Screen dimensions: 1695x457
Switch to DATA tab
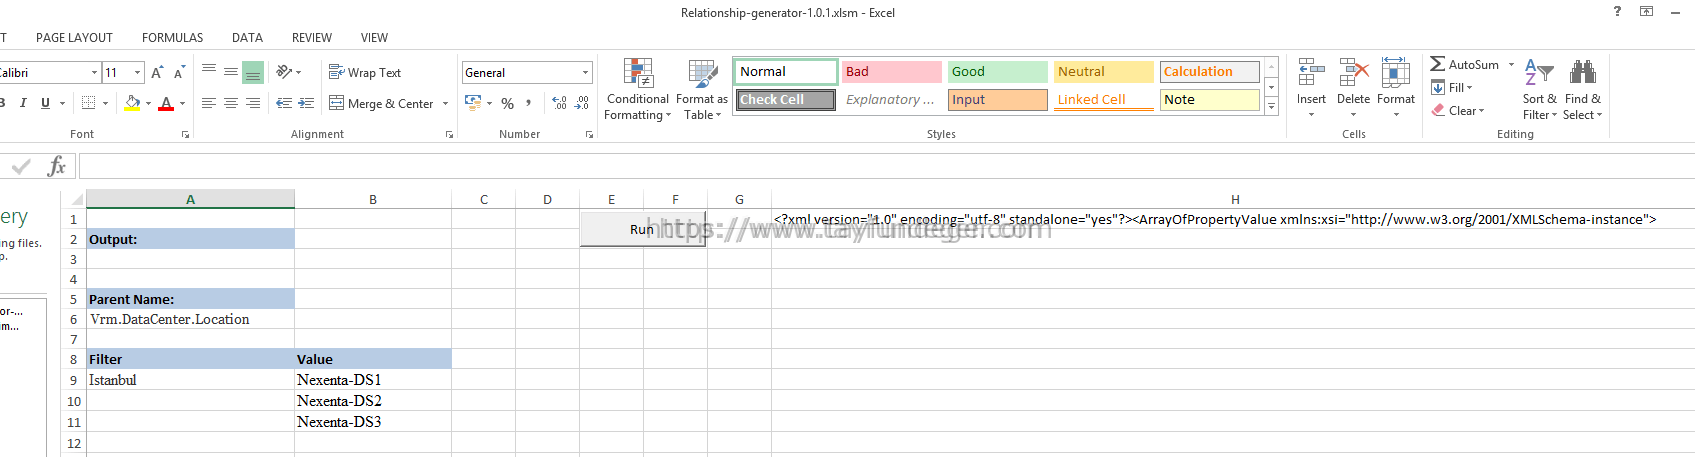(247, 38)
